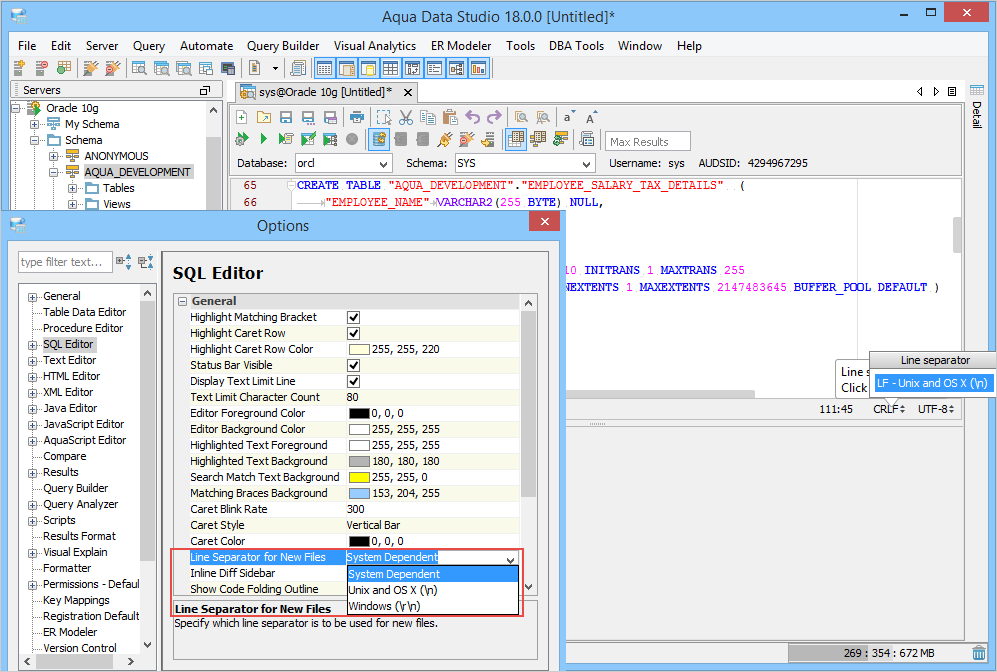The width and height of the screenshot is (997, 672).
Task: Click the Open file folder icon
Action: pyautogui.click(x=264, y=117)
